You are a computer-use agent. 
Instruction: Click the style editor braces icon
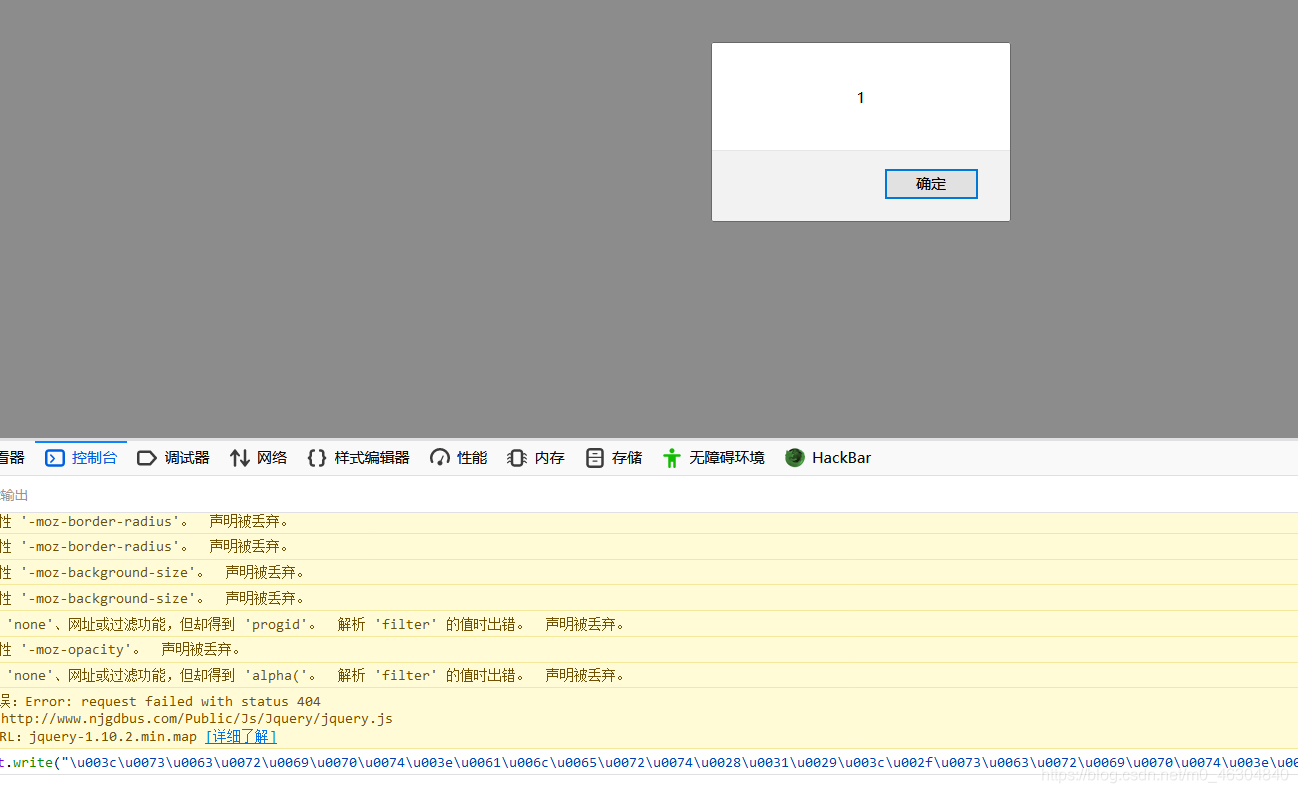317,458
